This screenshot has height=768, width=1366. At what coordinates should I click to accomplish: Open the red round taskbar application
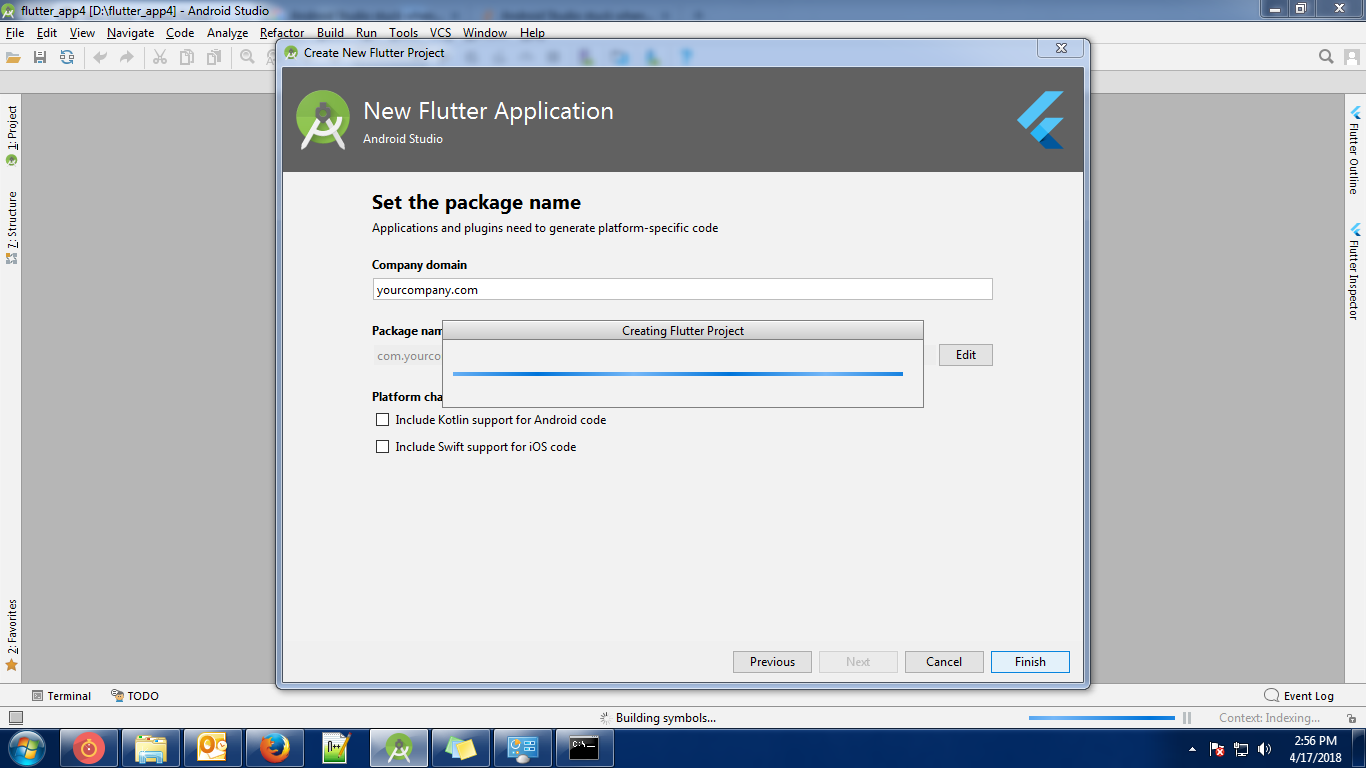click(x=89, y=748)
